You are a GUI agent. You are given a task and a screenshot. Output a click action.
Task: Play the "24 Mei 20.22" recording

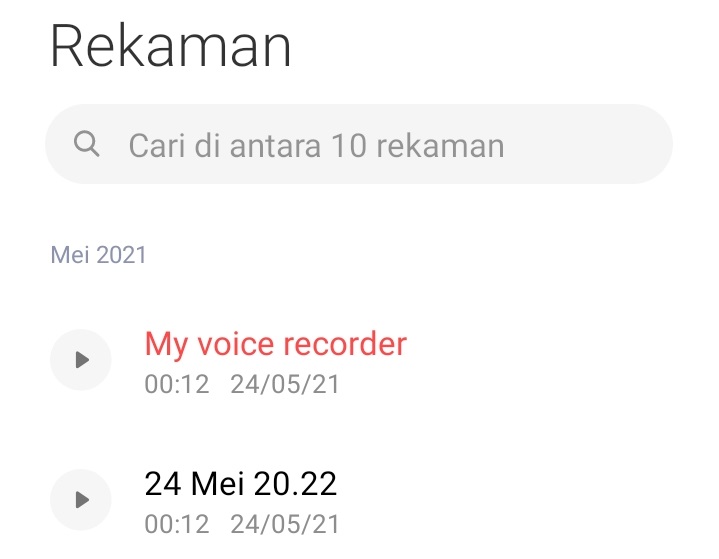click(x=81, y=500)
